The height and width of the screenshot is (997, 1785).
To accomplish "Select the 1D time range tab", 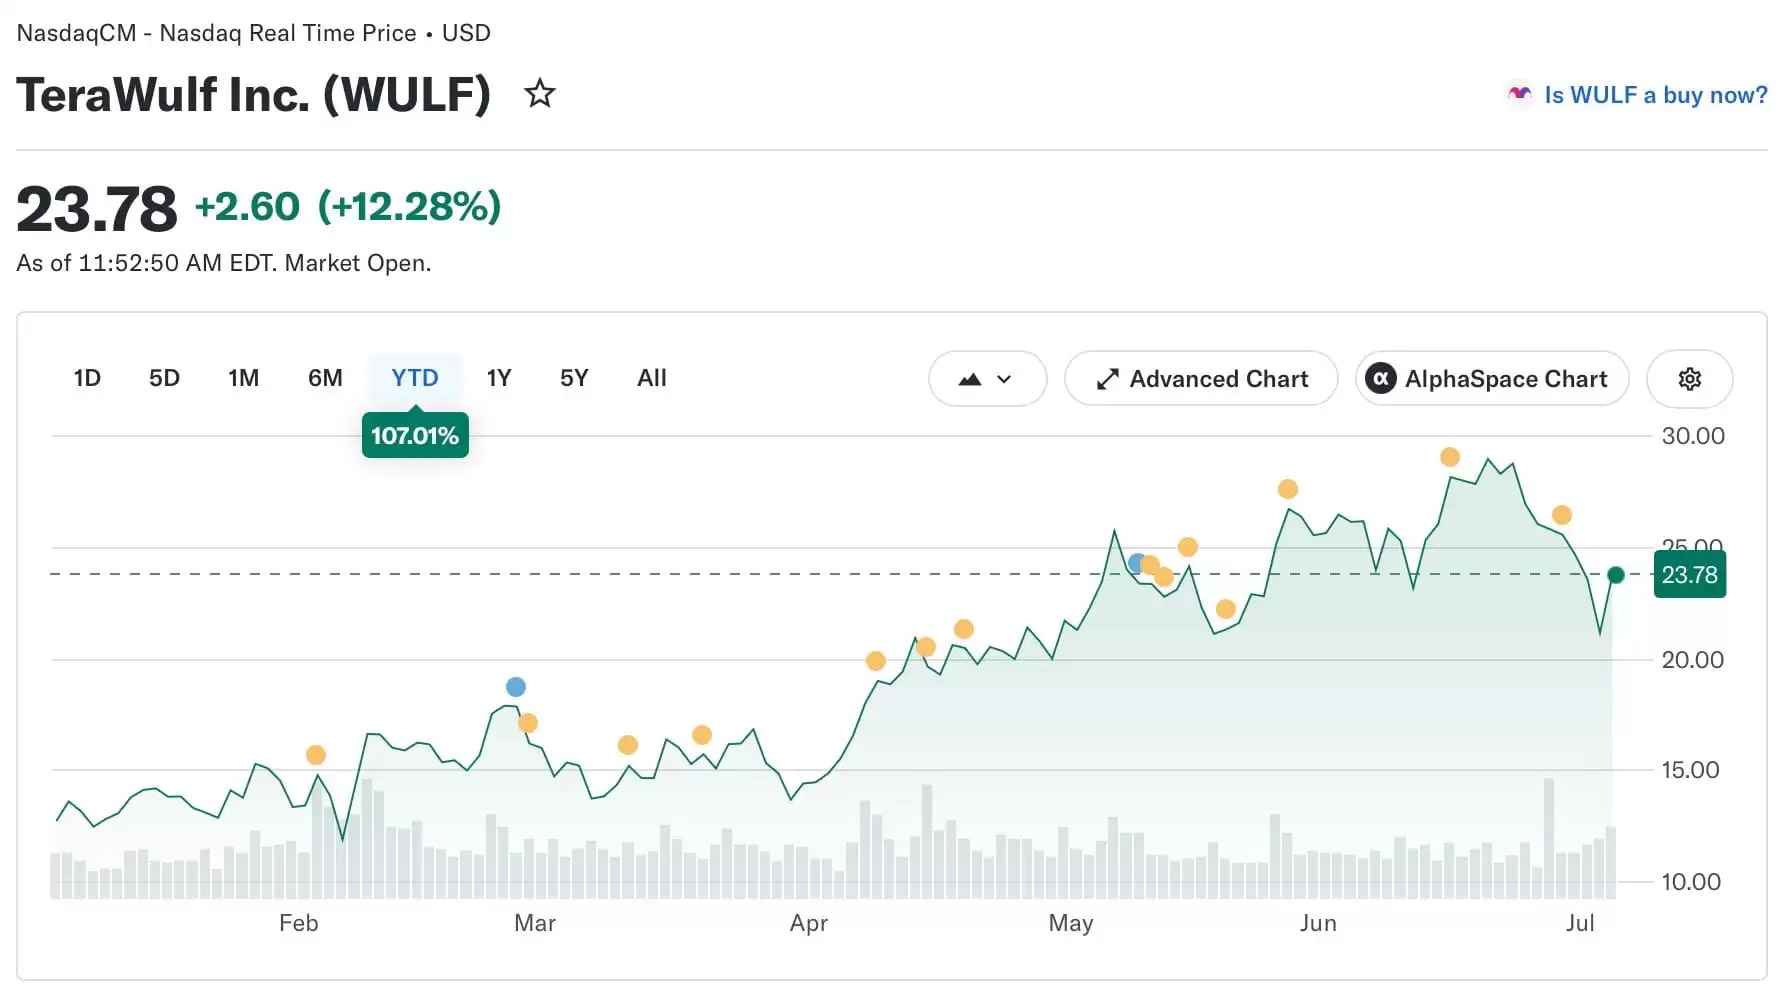I will click(87, 378).
